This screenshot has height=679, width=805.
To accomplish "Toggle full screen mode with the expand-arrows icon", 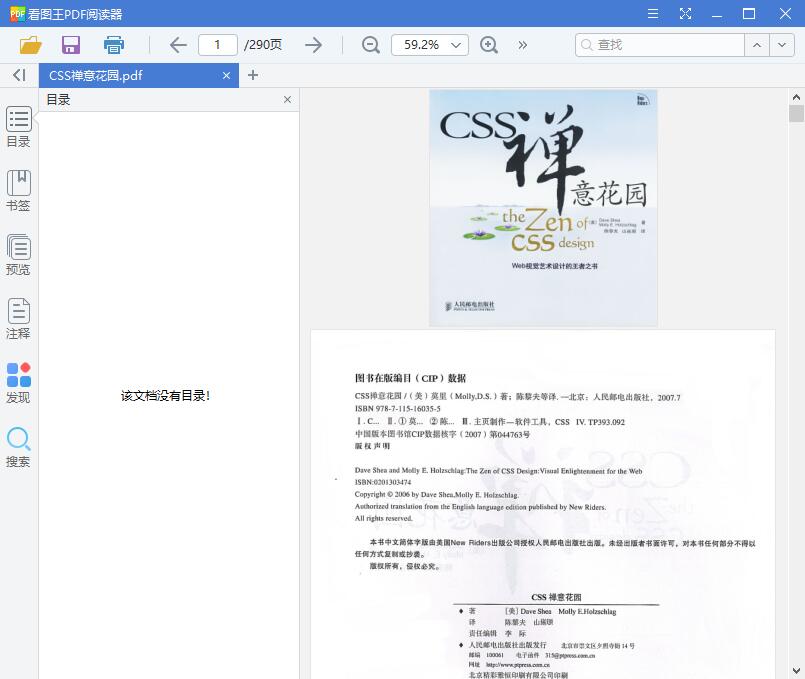I will [x=685, y=14].
